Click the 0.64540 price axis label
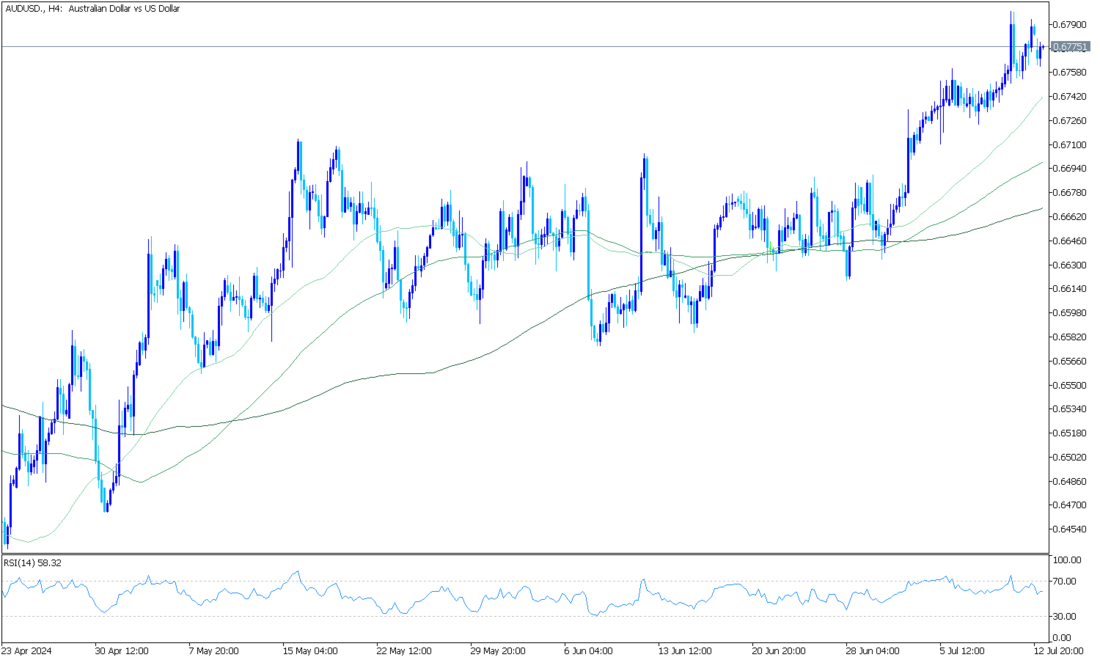The image size is (1100, 660). [x=1070, y=529]
